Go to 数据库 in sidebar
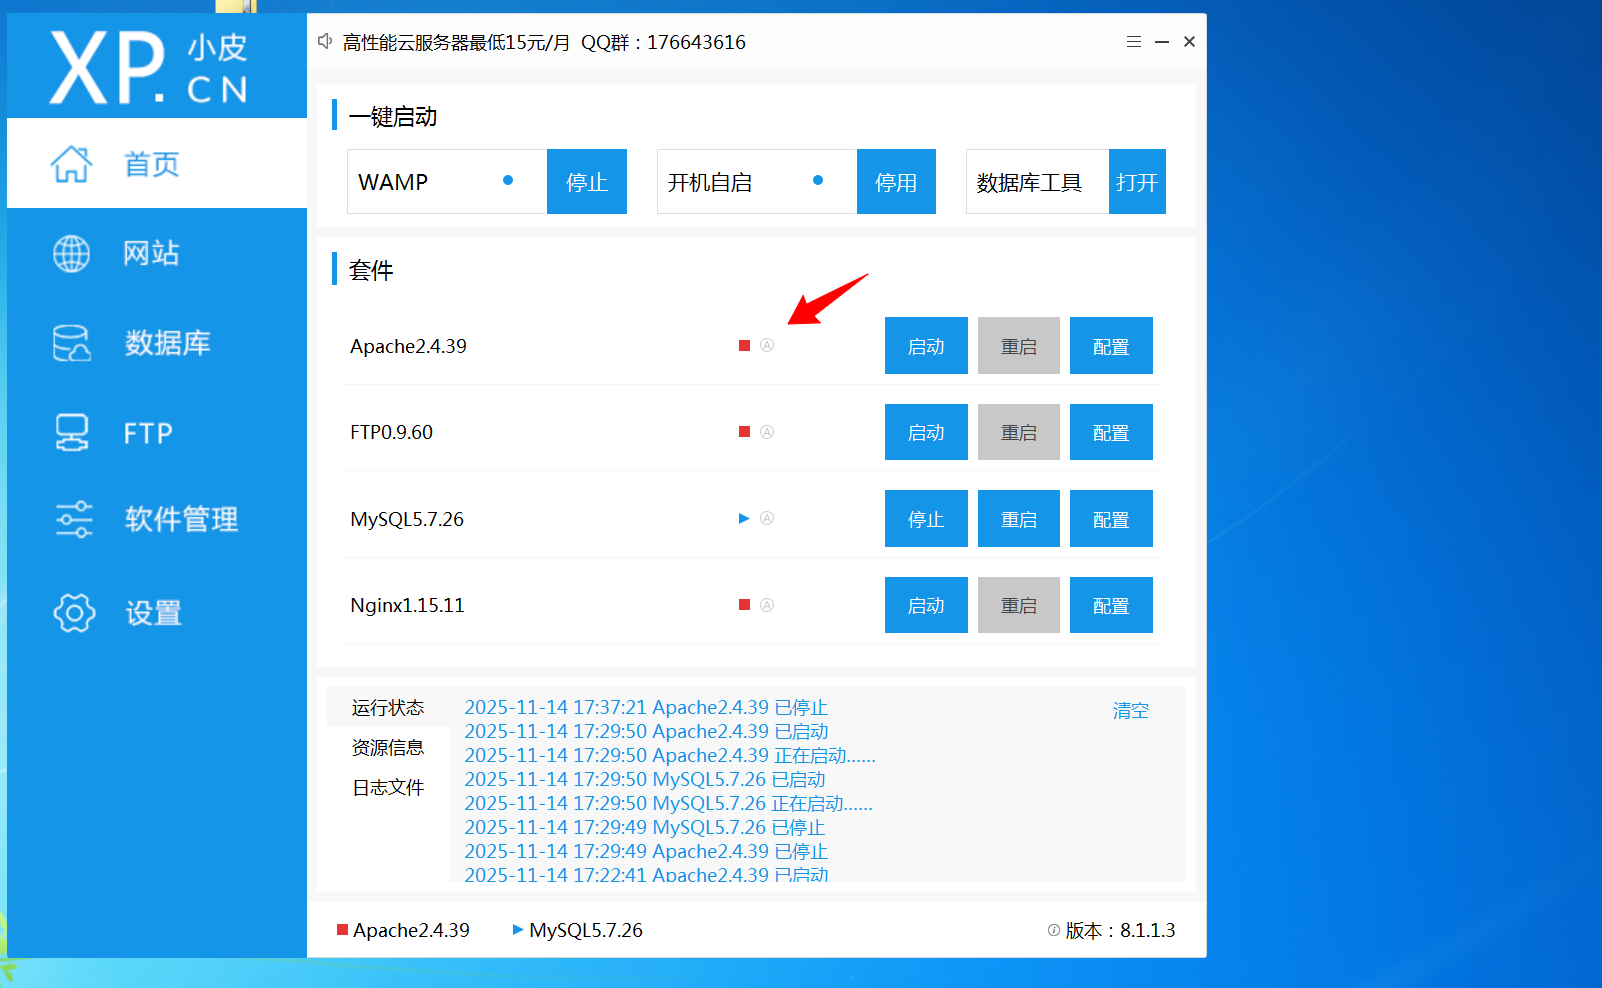 click(168, 343)
